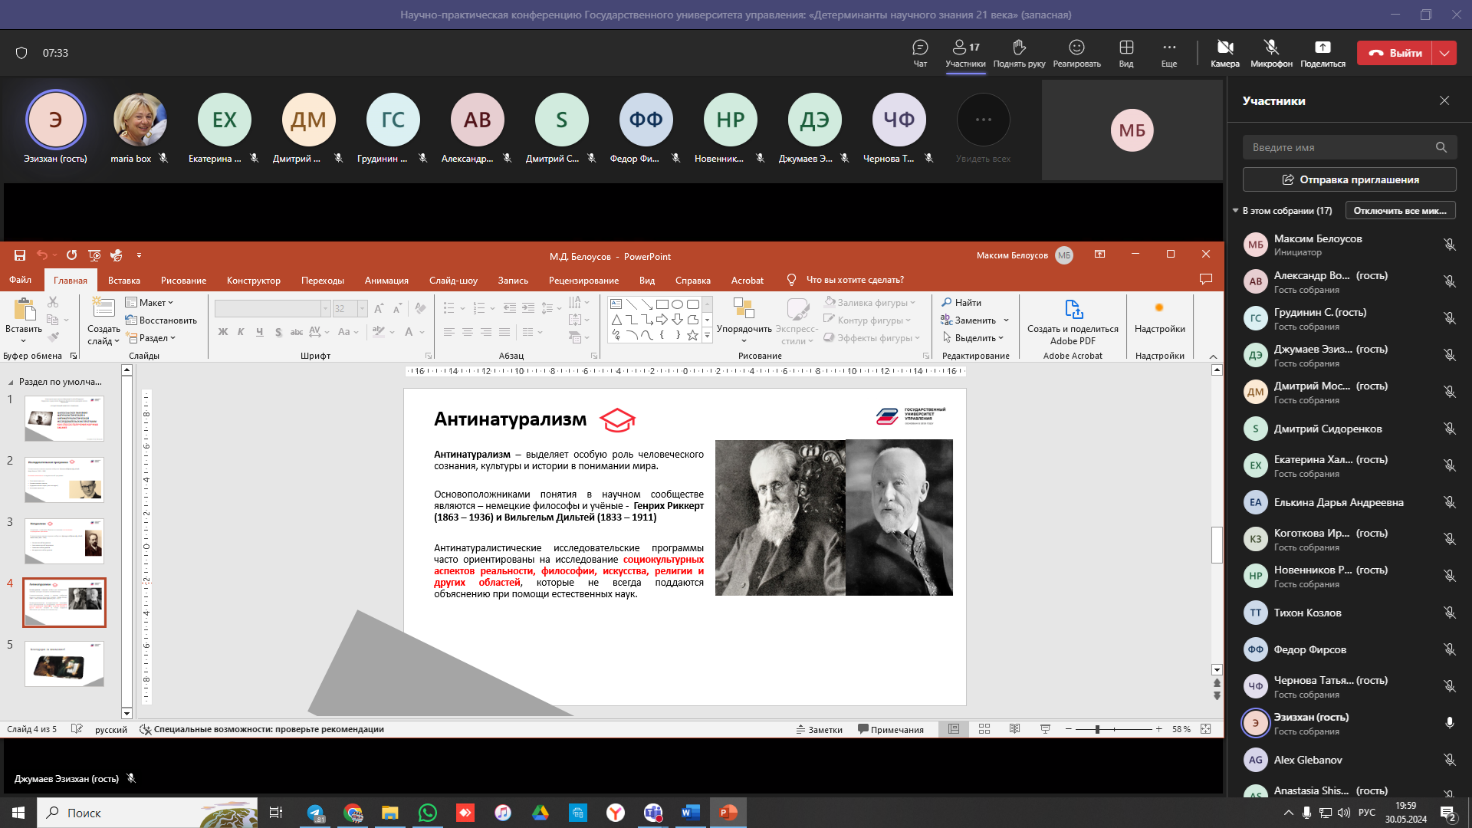Select slide 1 thumbnail
Viewport: 1472px width, 828px height.
(64, 418)
